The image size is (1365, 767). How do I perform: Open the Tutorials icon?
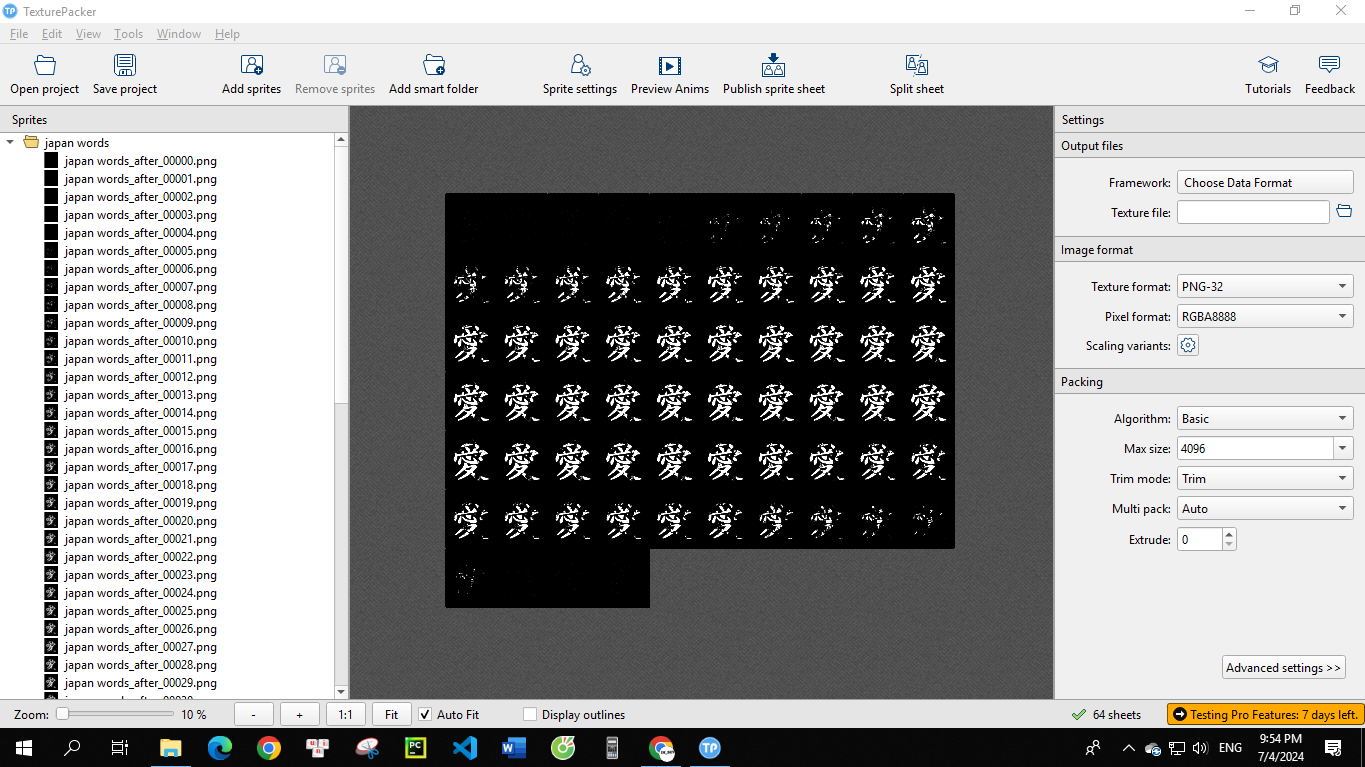coord(1267,72)
